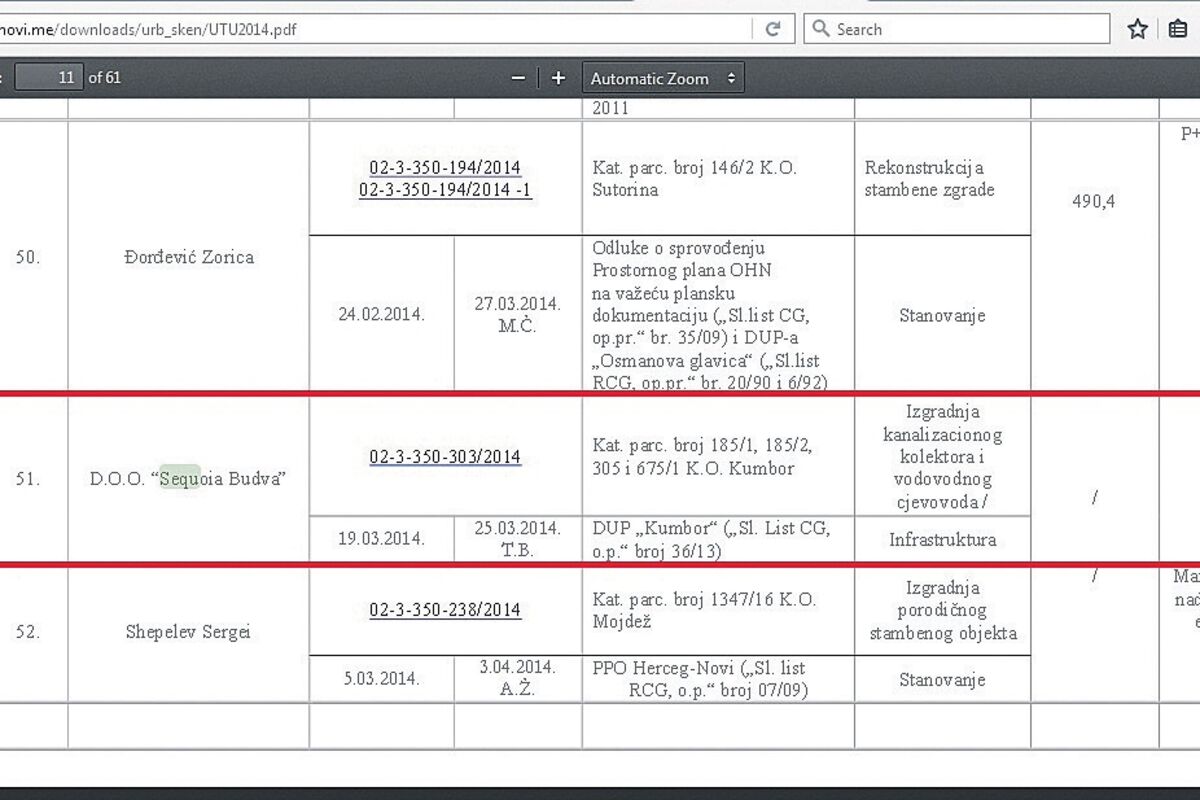The image size is (1200, 800).
Task: Click the magnifier icon in Search box
Action: click(821, 29)
